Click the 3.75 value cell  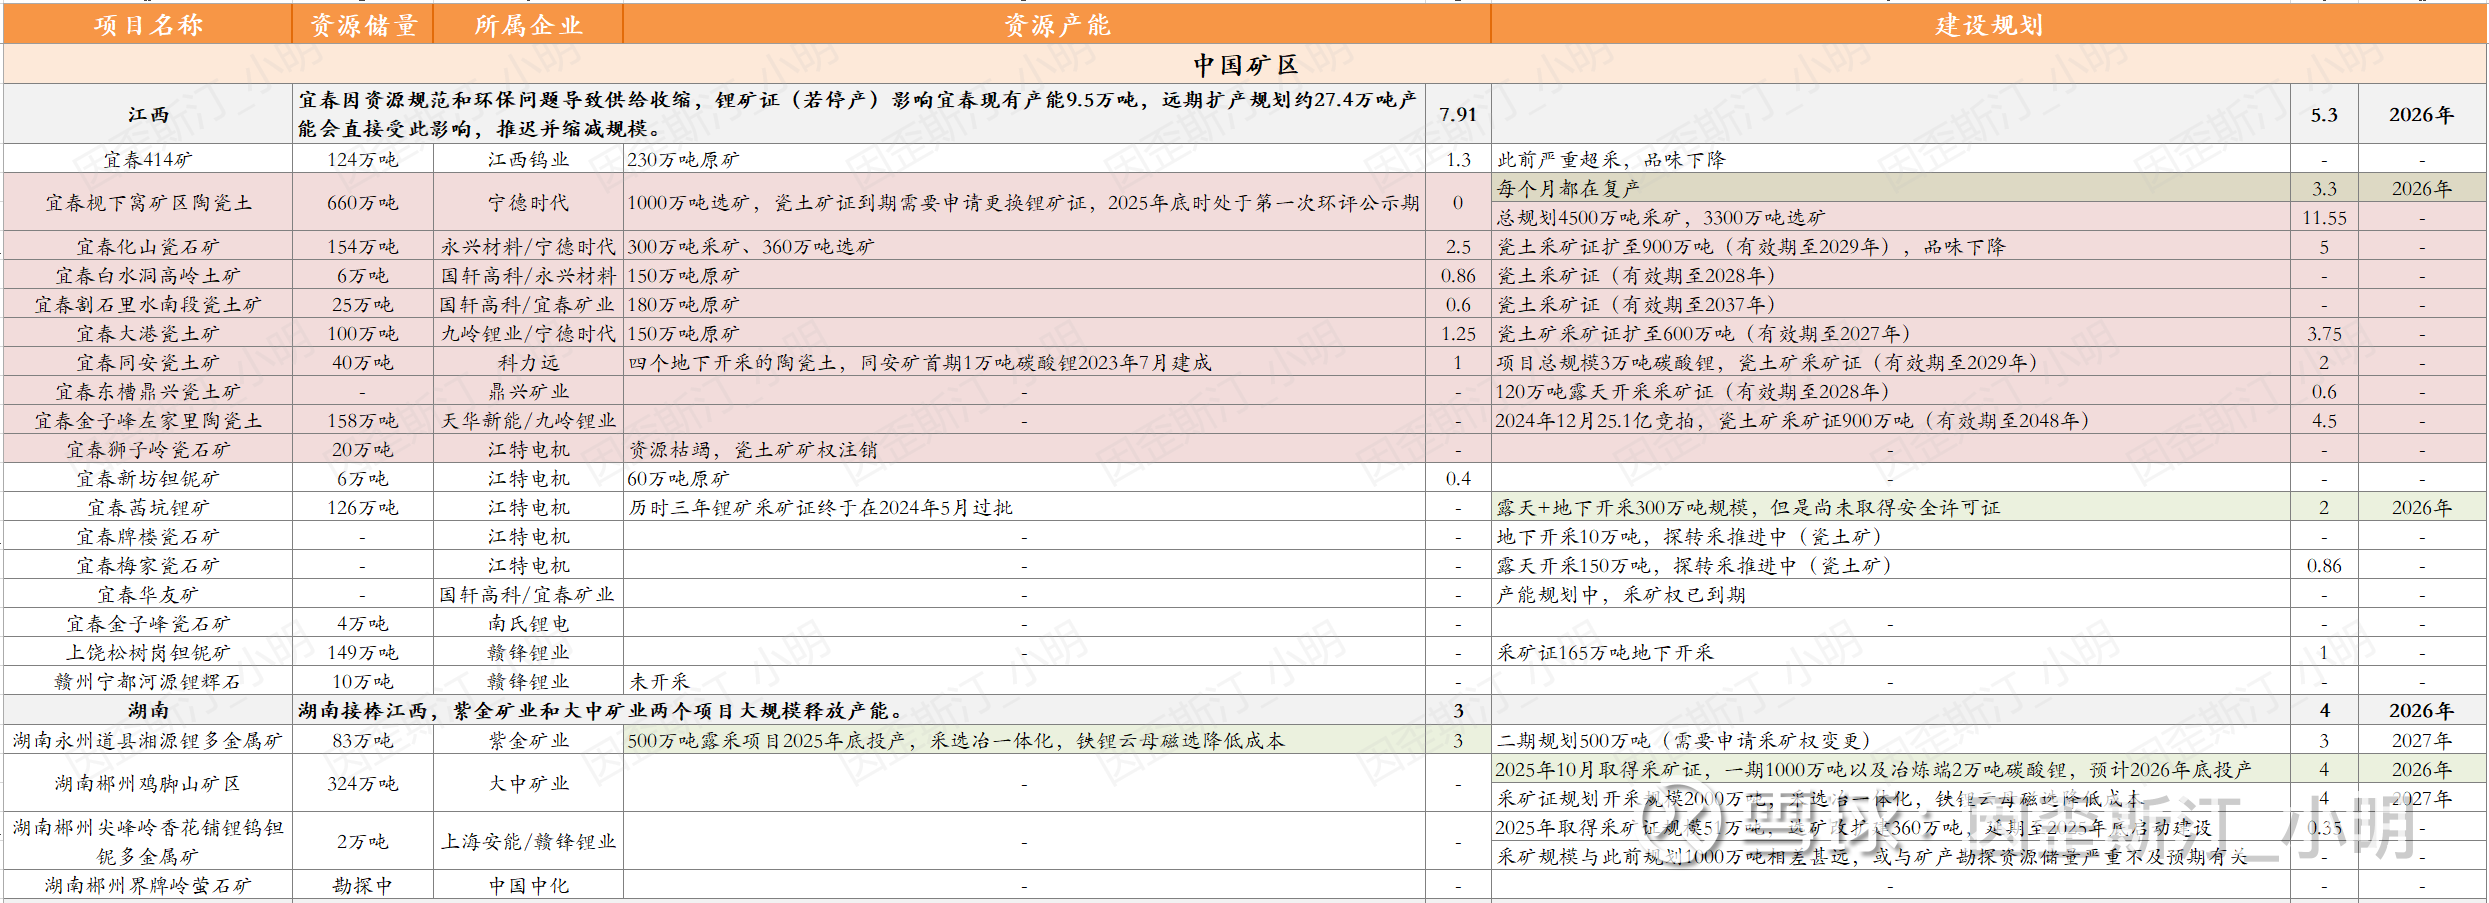click(x=2324, y=333)
